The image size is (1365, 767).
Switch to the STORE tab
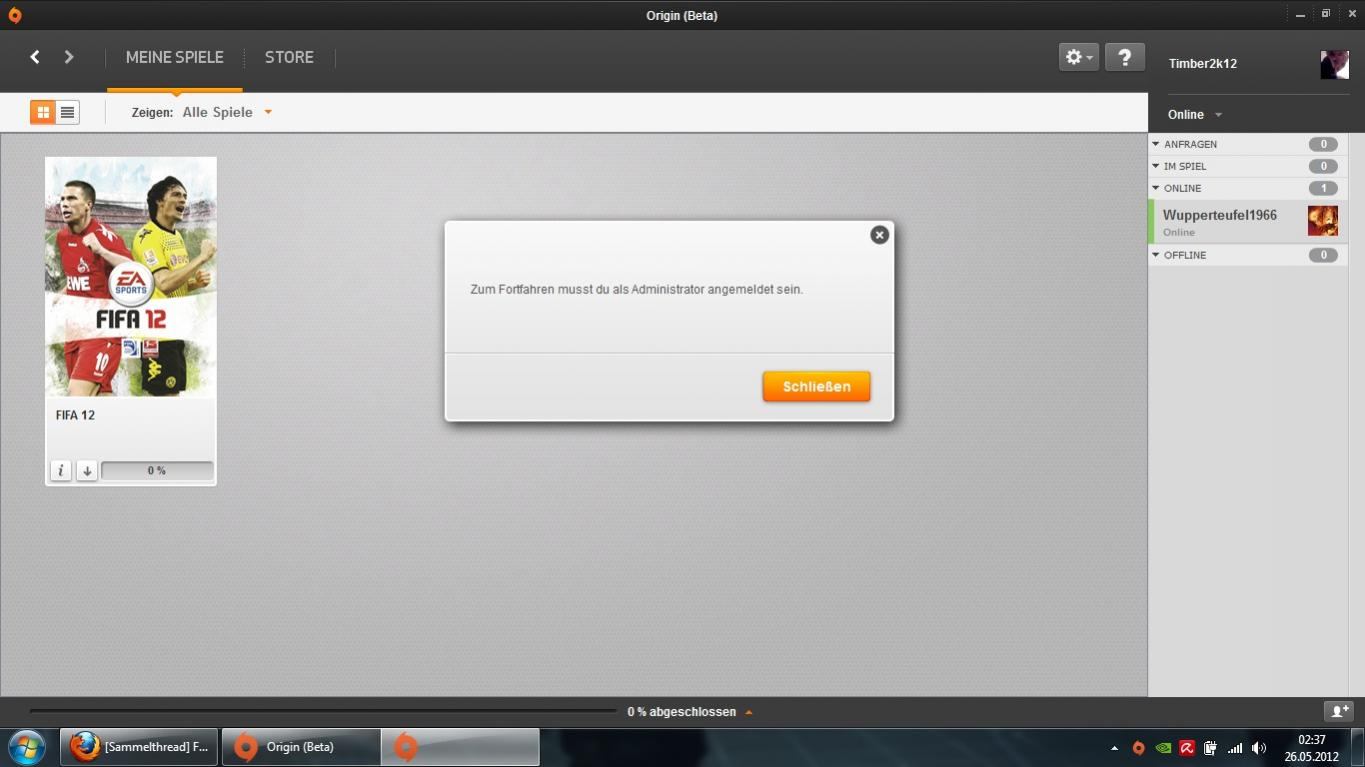[289, 57]
